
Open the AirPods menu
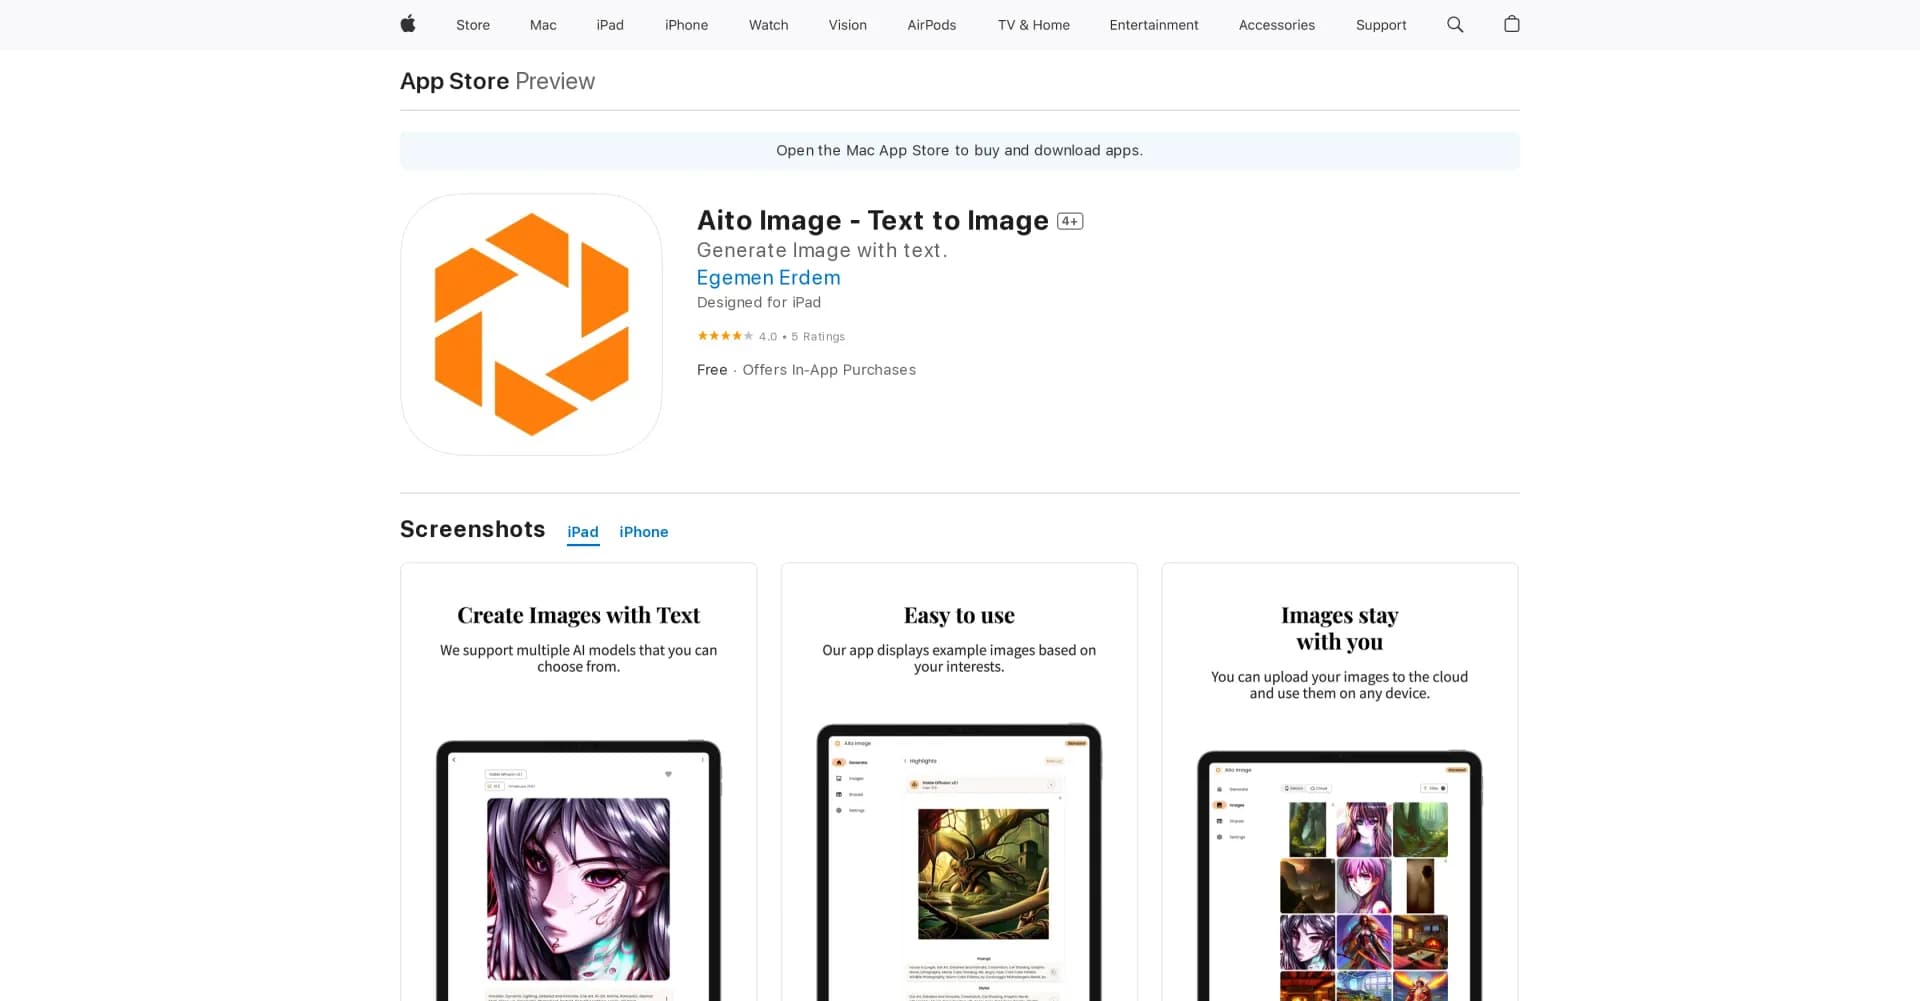click(x=931, y=25)
